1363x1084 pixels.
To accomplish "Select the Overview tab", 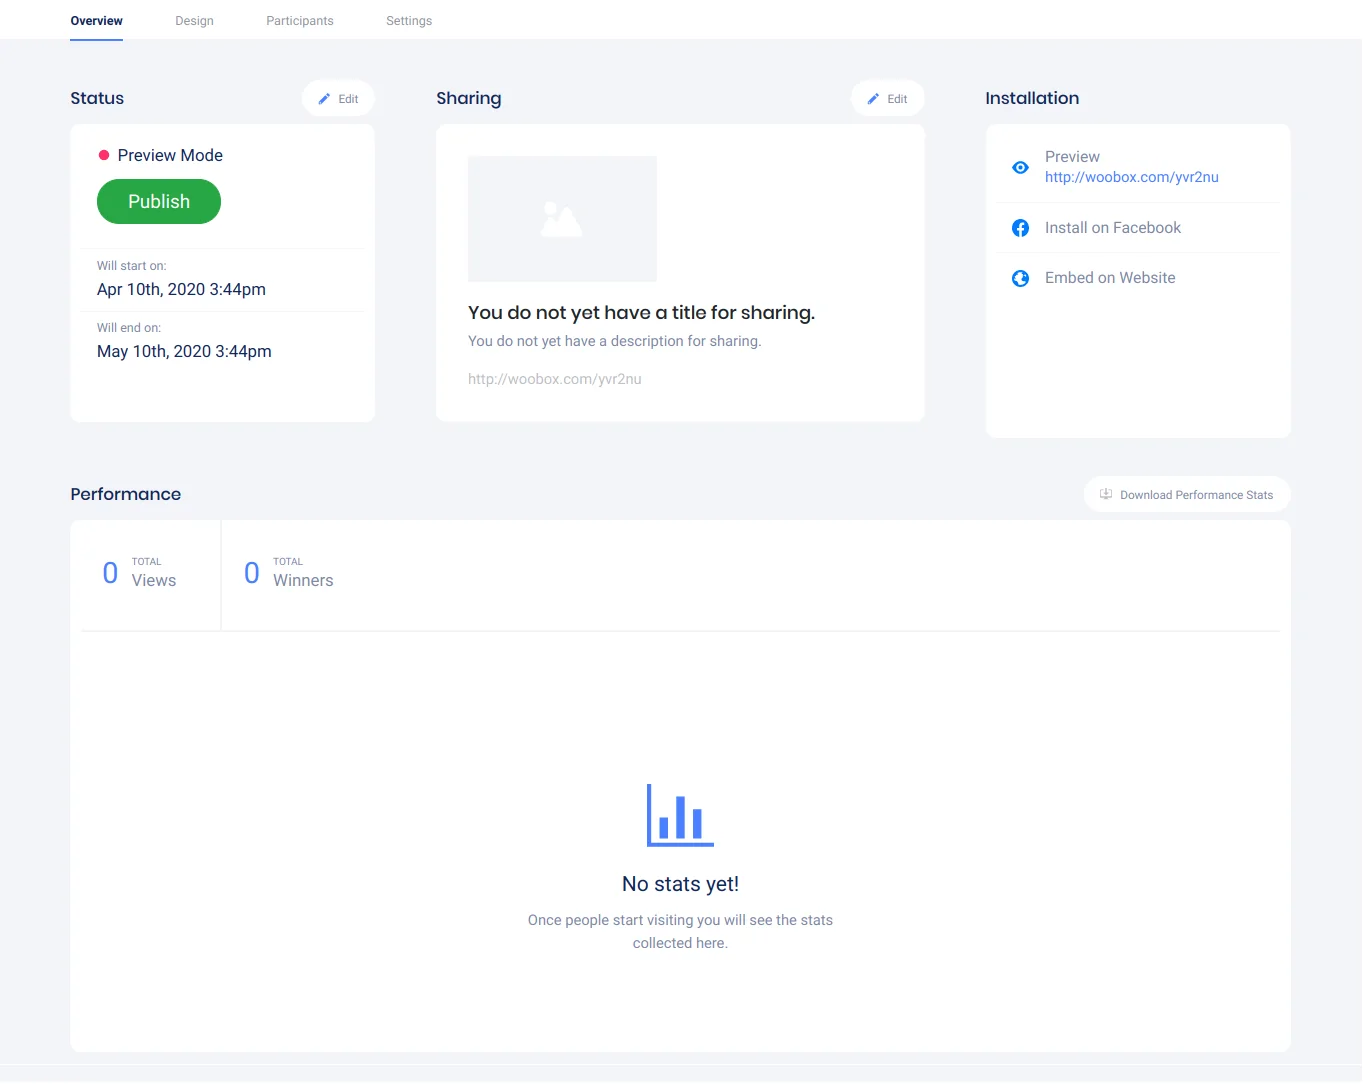I will tap(97, 21).
